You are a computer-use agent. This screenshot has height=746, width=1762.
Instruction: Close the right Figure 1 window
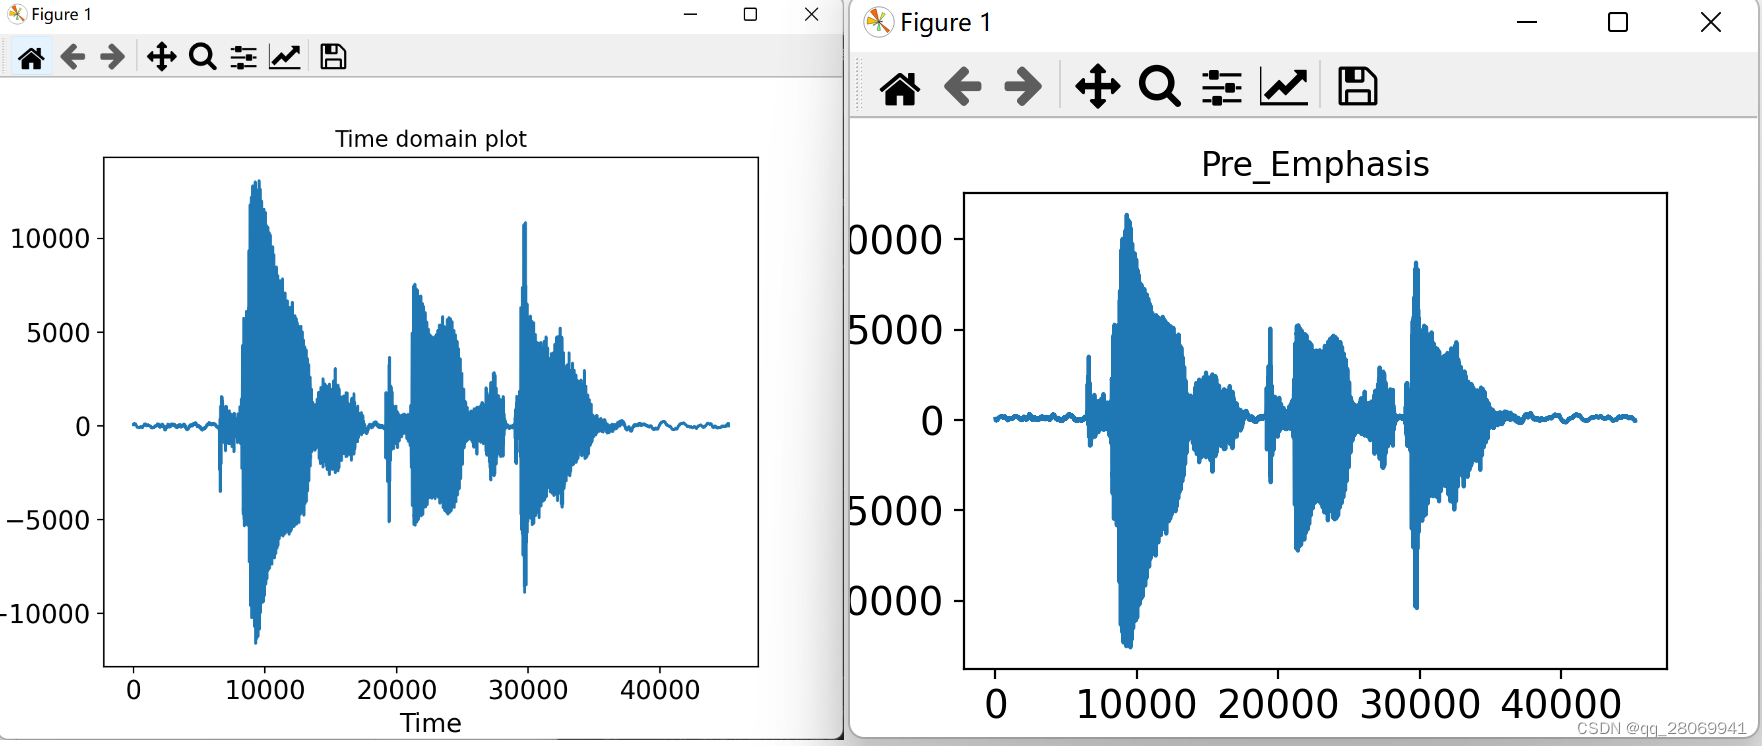click(x=1710, y=22)
